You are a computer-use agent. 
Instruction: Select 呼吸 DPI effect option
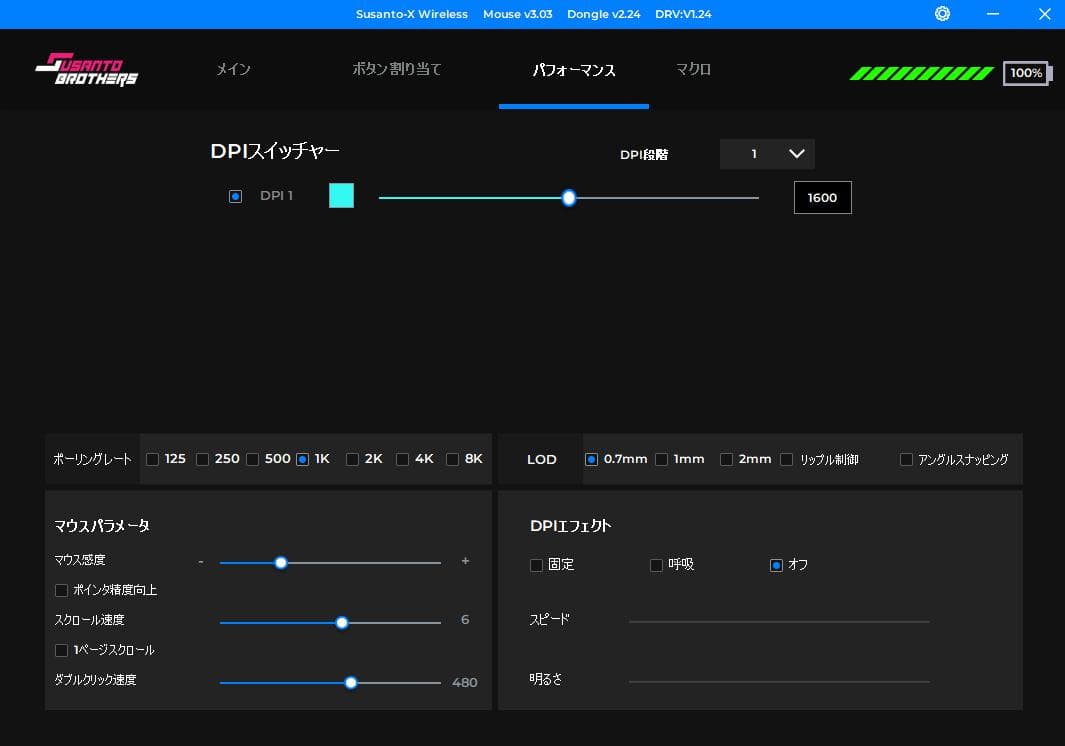tap(657, 565)
